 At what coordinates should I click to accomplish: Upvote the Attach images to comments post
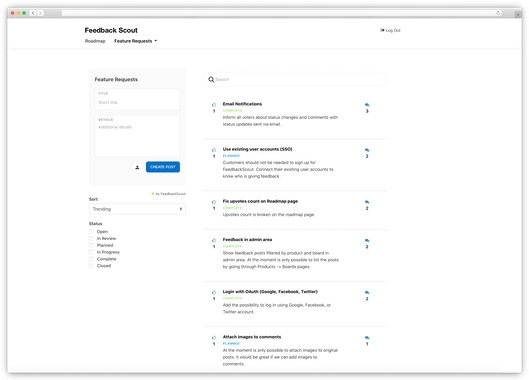[x=214, y=337]
